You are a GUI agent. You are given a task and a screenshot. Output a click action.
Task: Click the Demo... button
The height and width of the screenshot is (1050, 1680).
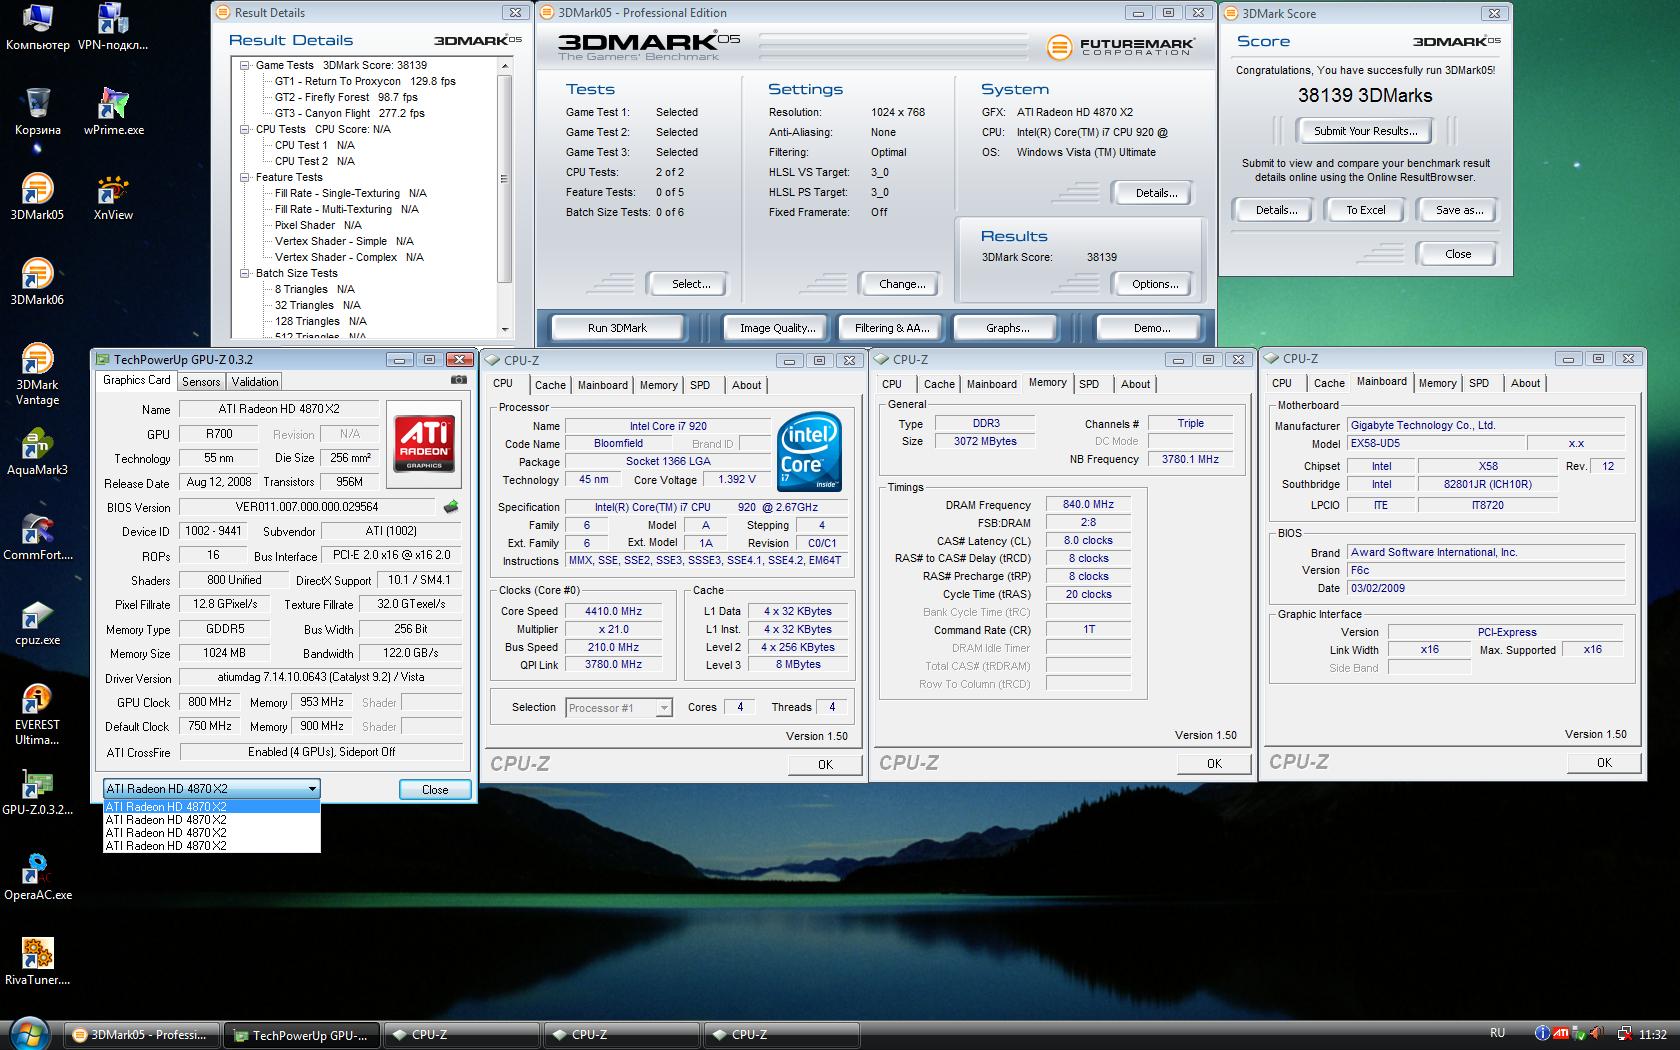tap(1151, 328)
